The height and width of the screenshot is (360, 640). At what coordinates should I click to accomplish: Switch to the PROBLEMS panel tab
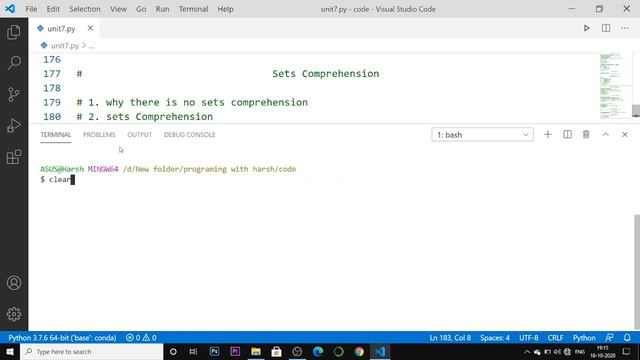click(99, 134)
